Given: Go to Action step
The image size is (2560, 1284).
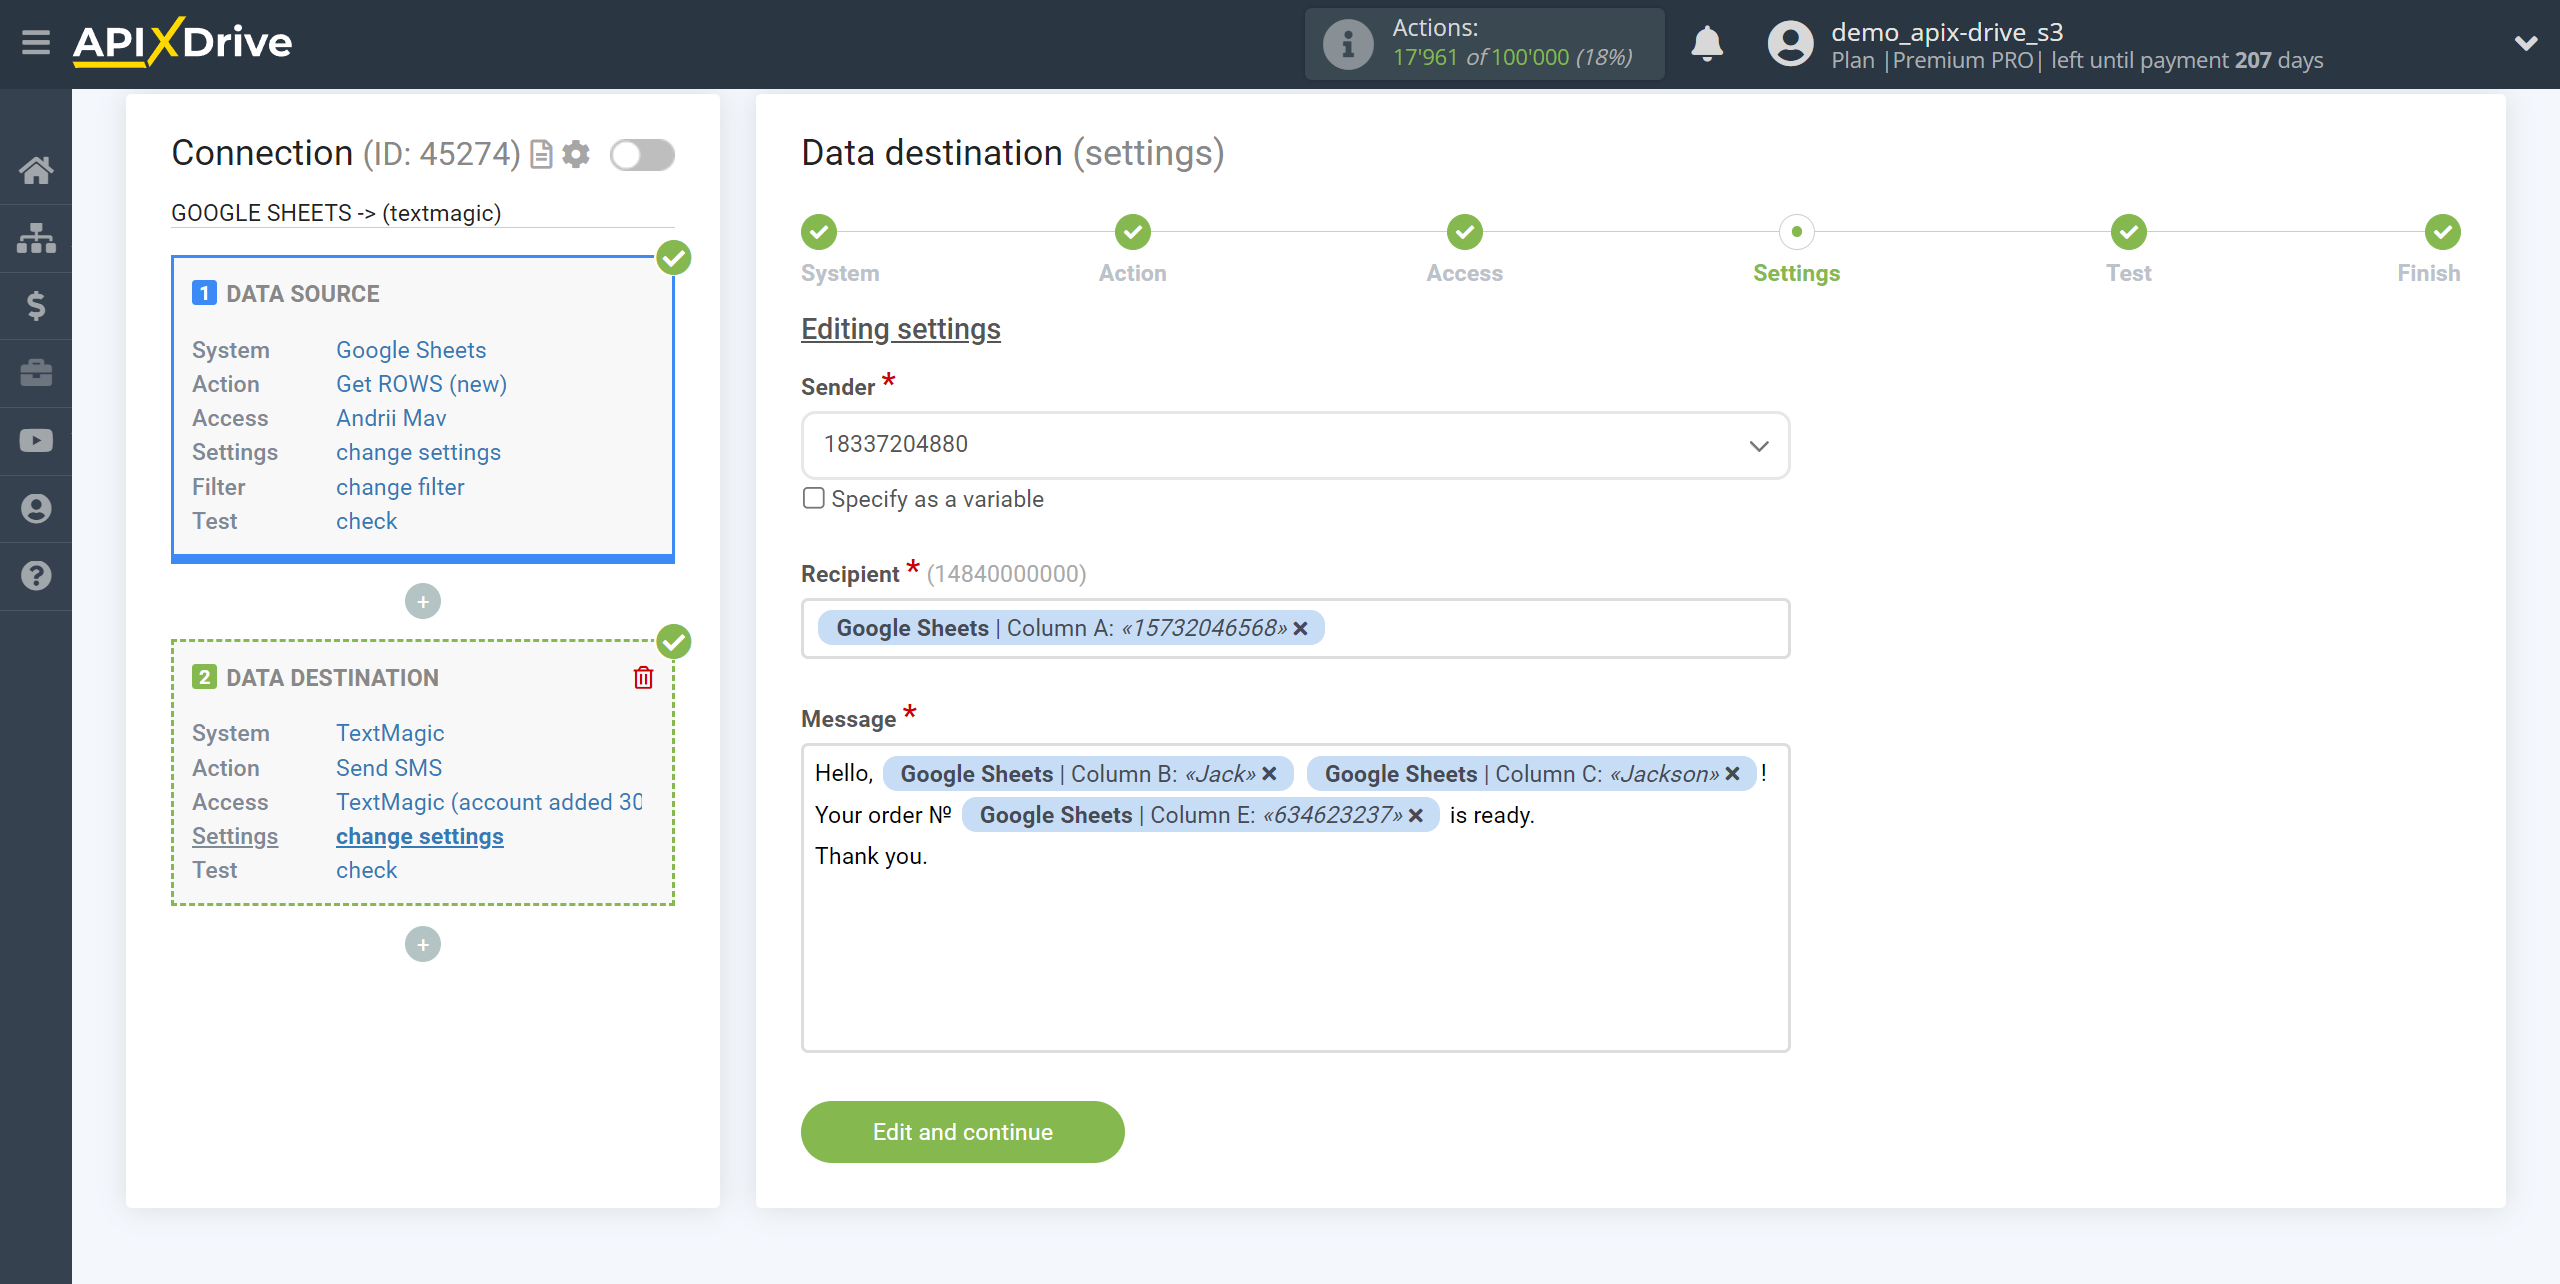Looking at the screenshot, I should (x=1133, y=232).
